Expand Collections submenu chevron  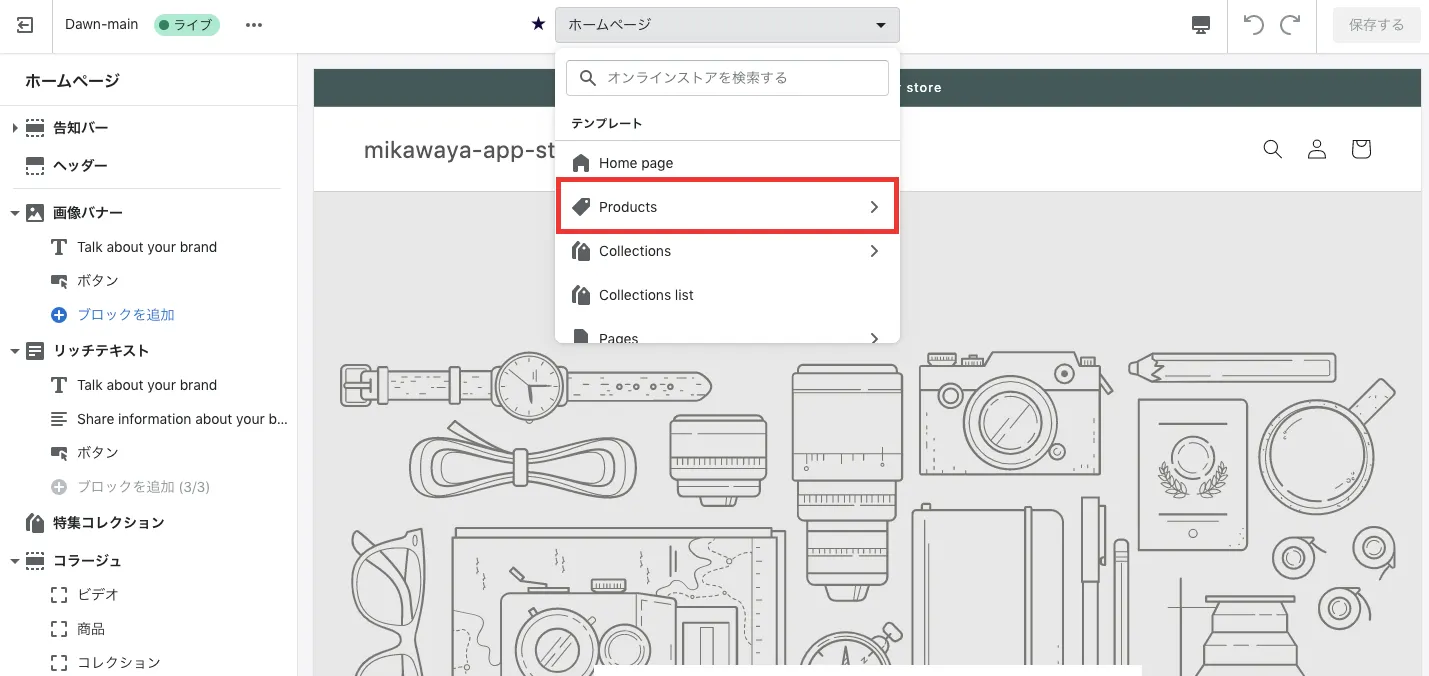click(x=874, y=251)
